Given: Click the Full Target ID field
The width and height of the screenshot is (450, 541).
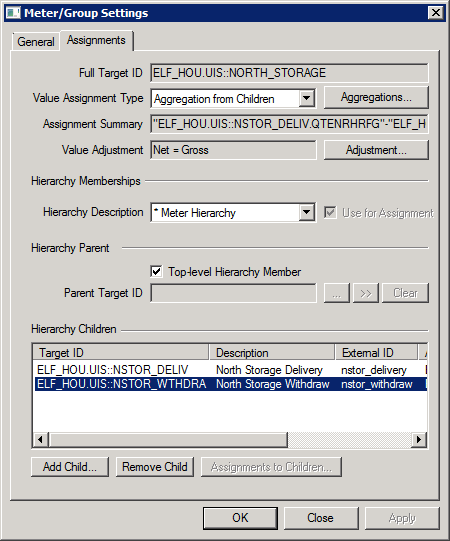Looking at the screenshot, I should coord(289,73).
